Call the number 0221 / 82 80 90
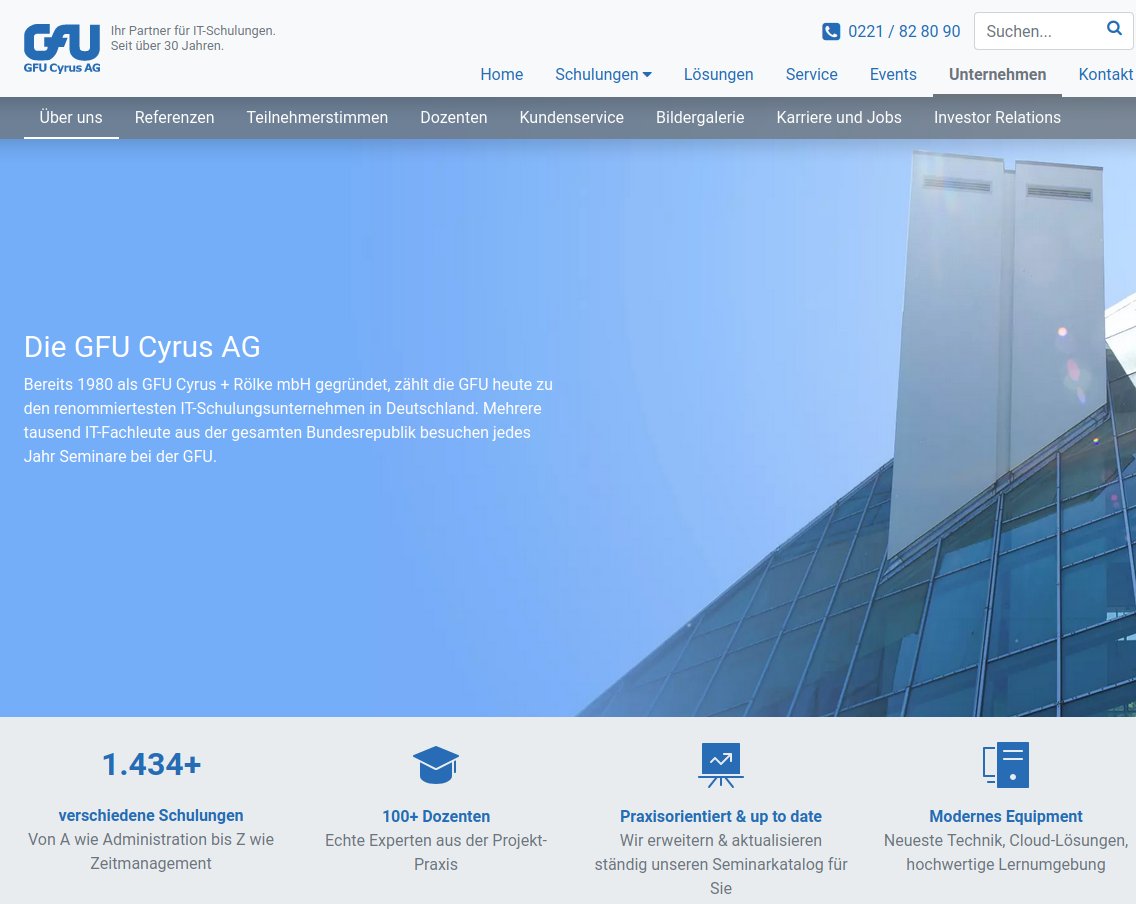The height and width of the screenshot is (904, 1136). 904,32
